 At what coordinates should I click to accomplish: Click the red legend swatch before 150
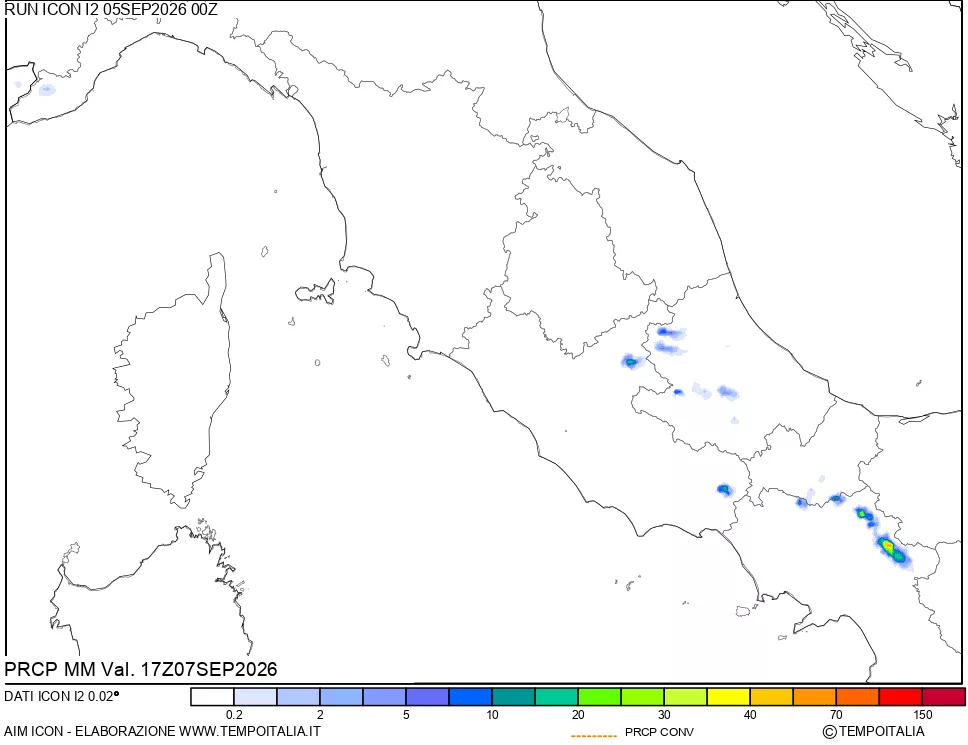(901, 697)
